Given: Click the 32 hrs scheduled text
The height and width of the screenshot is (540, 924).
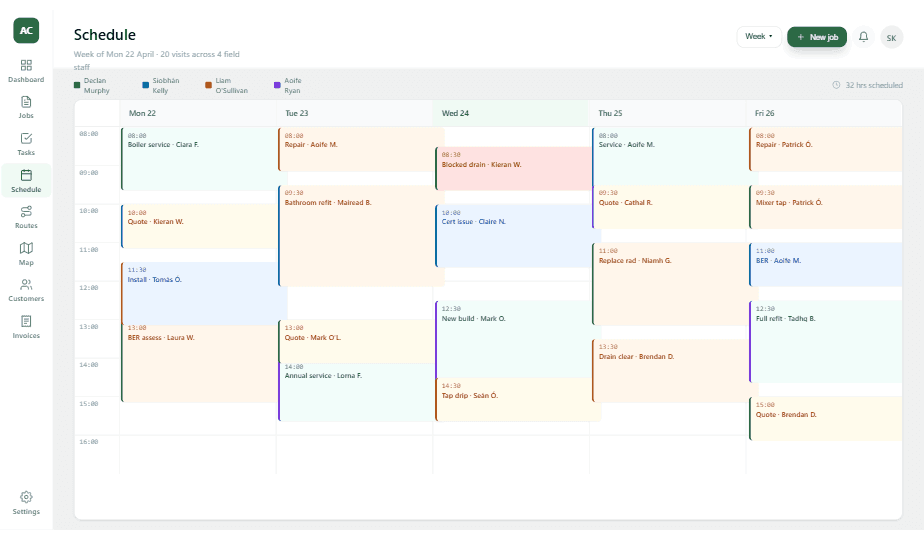Looking at the screenshot, I should [x=874, y=85].
